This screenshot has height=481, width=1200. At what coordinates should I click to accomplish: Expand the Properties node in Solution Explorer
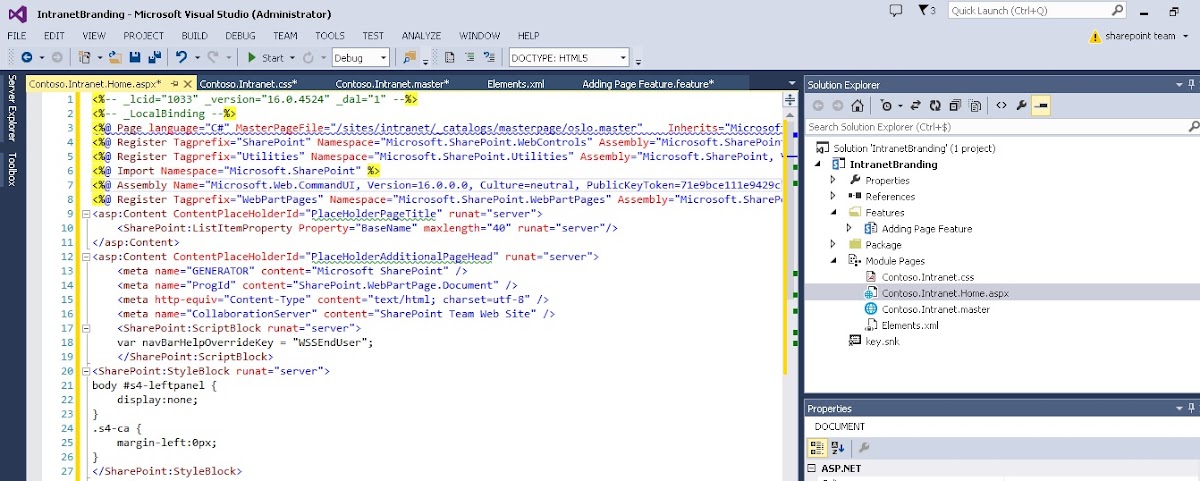[x=833, y=180]
